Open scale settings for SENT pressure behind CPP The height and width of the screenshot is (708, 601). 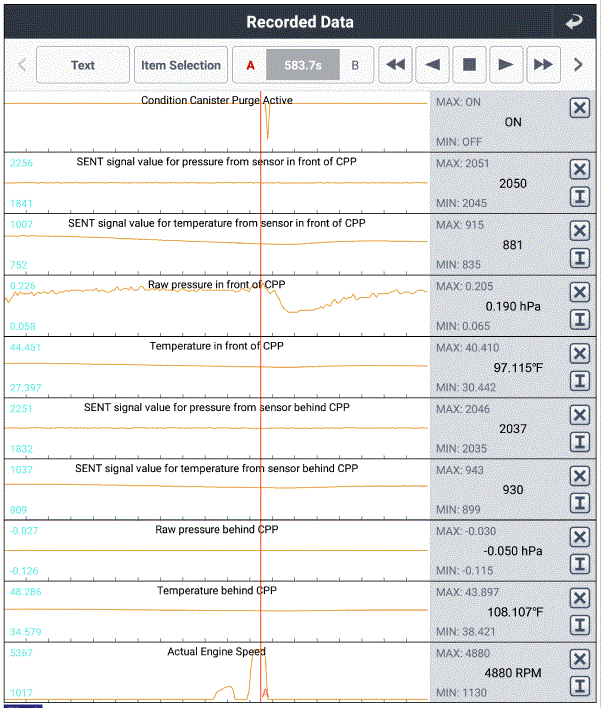point(580,442)
